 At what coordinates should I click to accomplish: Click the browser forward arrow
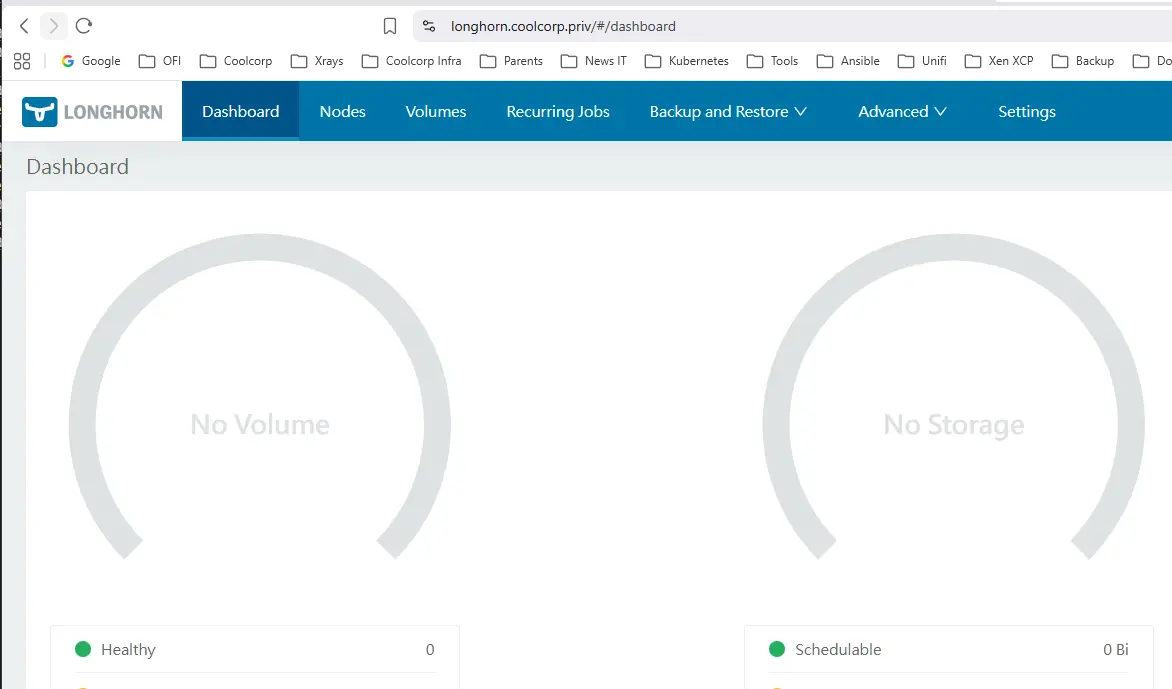click(x=54, y=26)
